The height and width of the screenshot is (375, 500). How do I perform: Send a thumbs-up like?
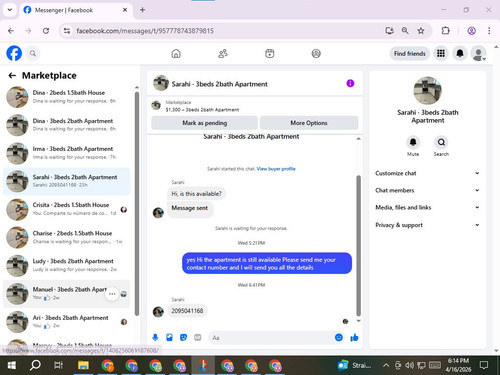(x=354, y=338)
